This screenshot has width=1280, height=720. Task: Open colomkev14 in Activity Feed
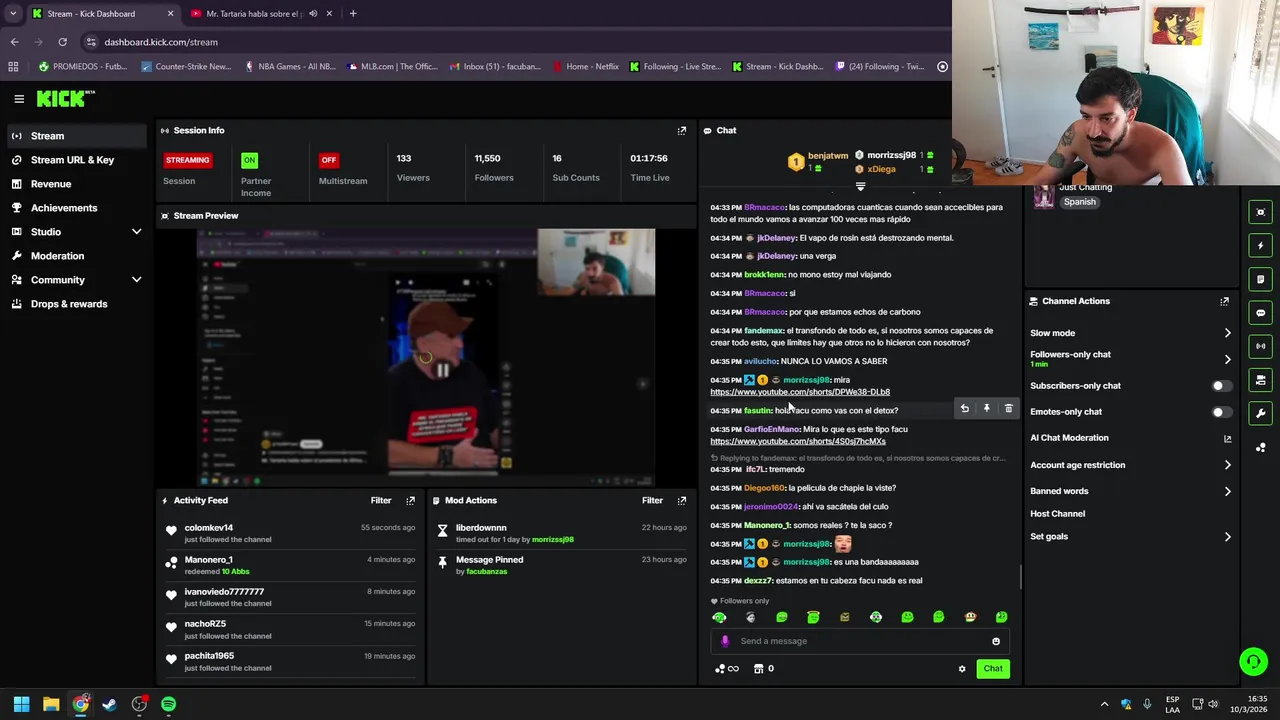tap(208, 528)
